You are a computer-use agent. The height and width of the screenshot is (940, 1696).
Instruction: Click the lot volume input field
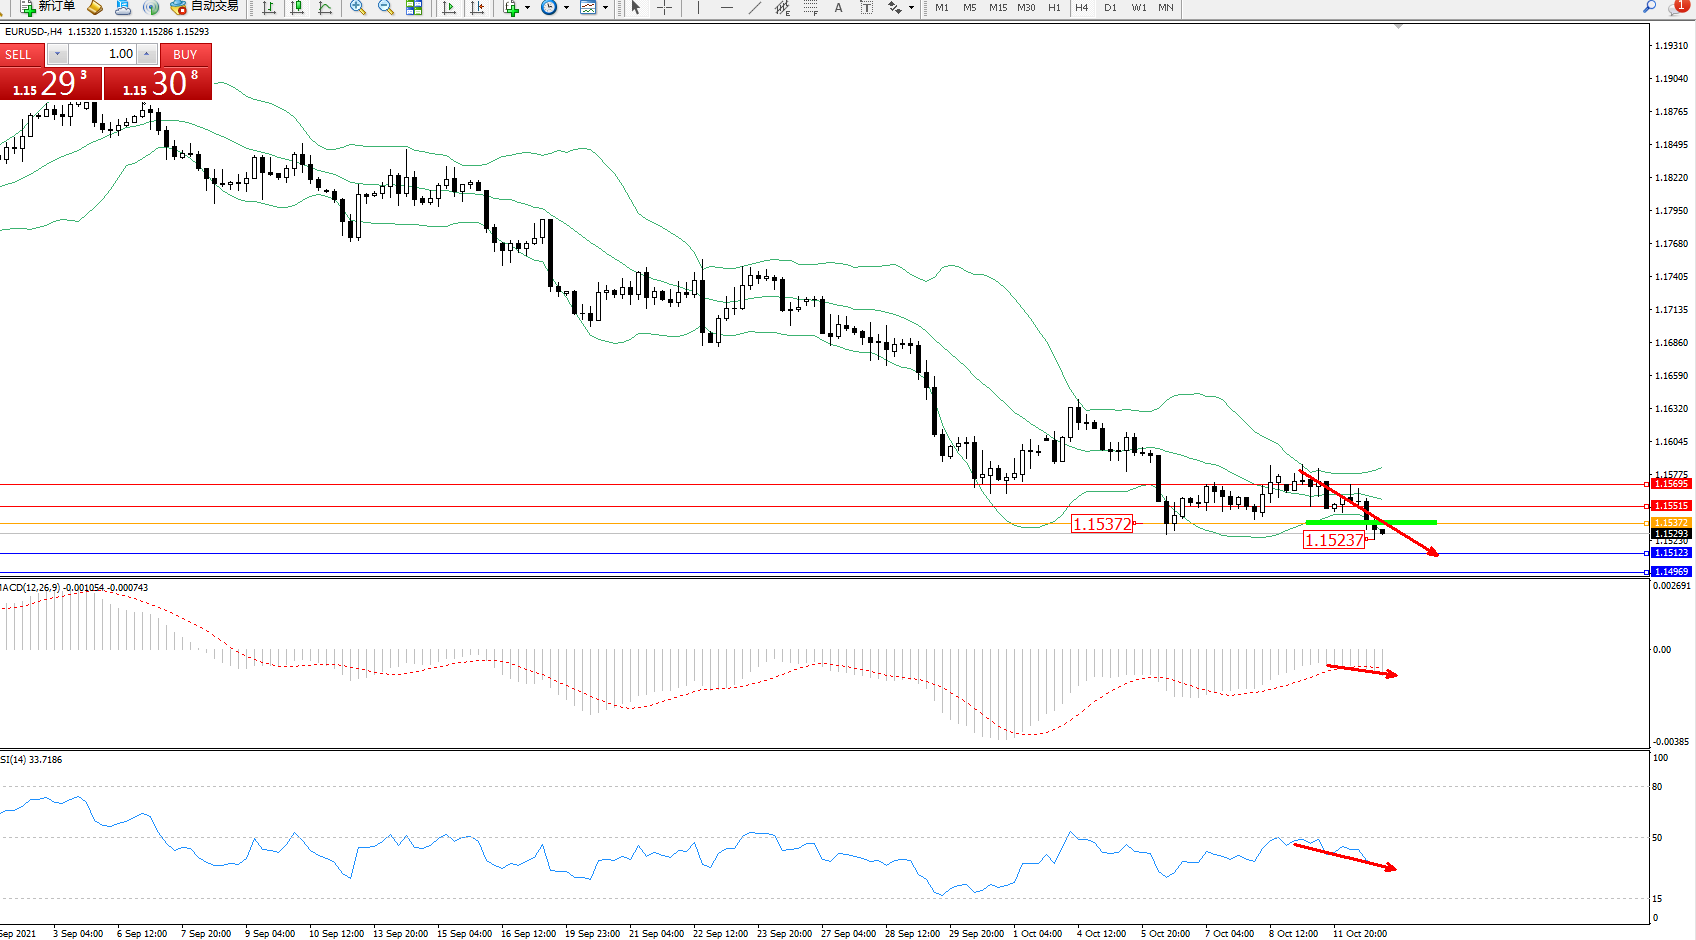(103, 54)
